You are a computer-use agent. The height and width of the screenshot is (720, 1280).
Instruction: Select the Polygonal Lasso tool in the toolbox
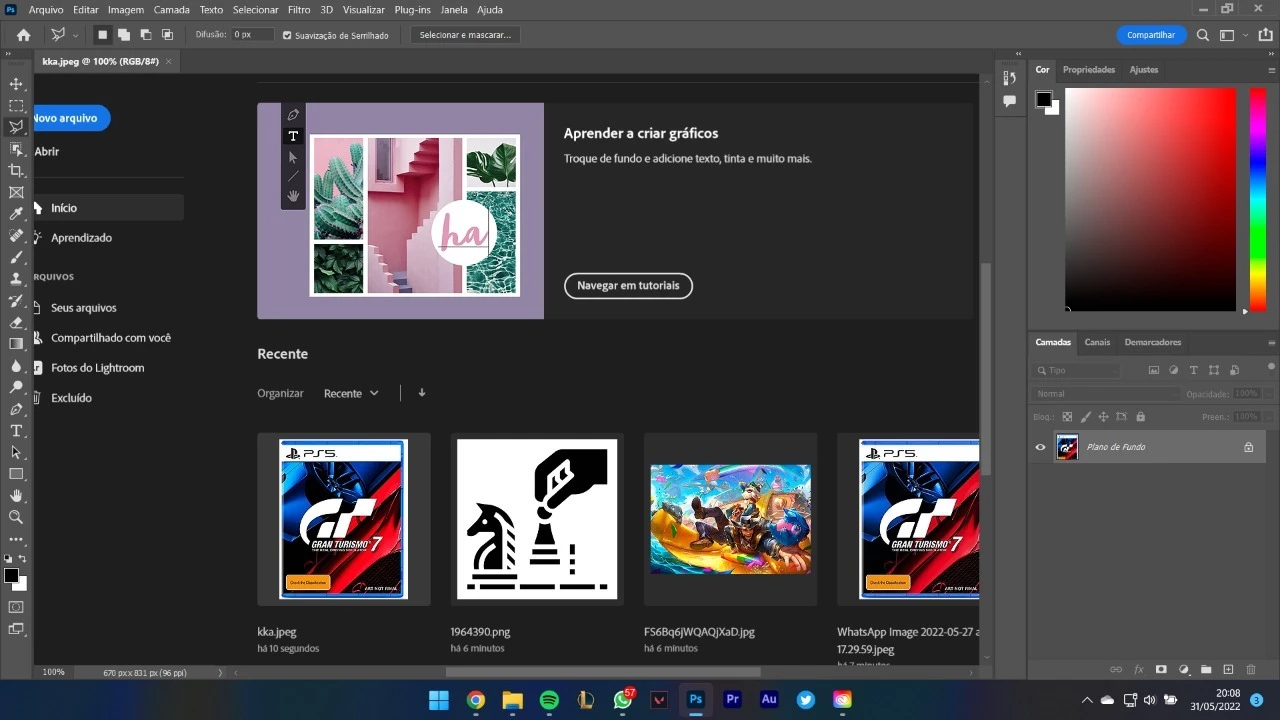point(16,127)
